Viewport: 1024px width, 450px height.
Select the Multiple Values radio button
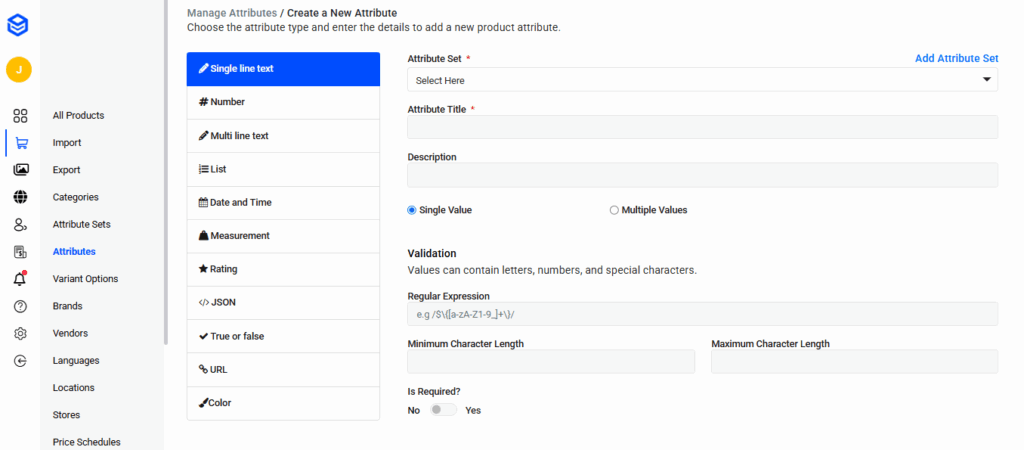[614, 210]
